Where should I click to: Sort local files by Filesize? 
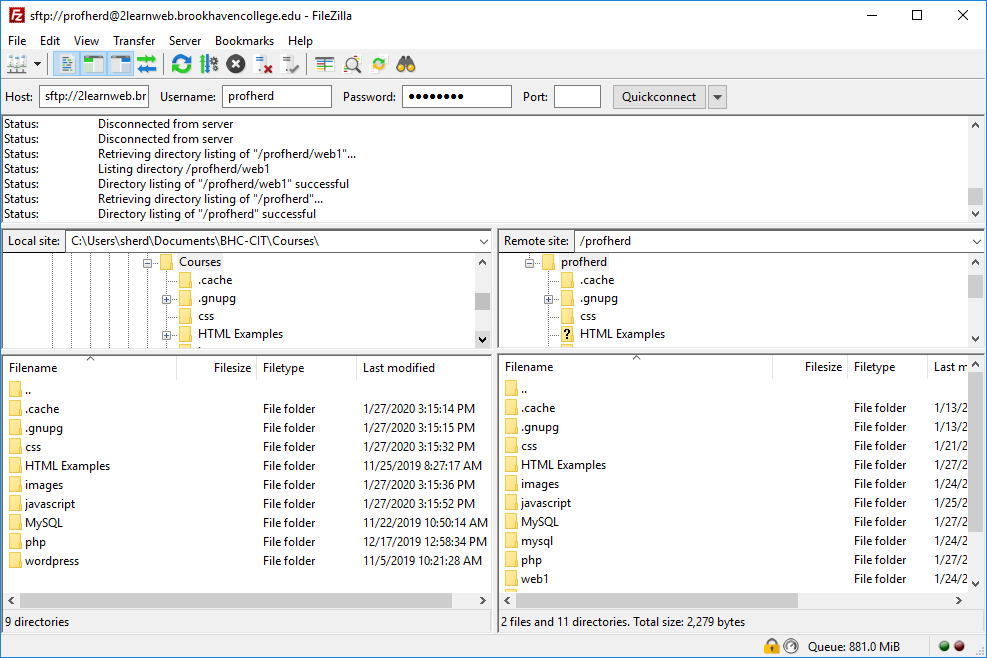(x=217, y=368)
